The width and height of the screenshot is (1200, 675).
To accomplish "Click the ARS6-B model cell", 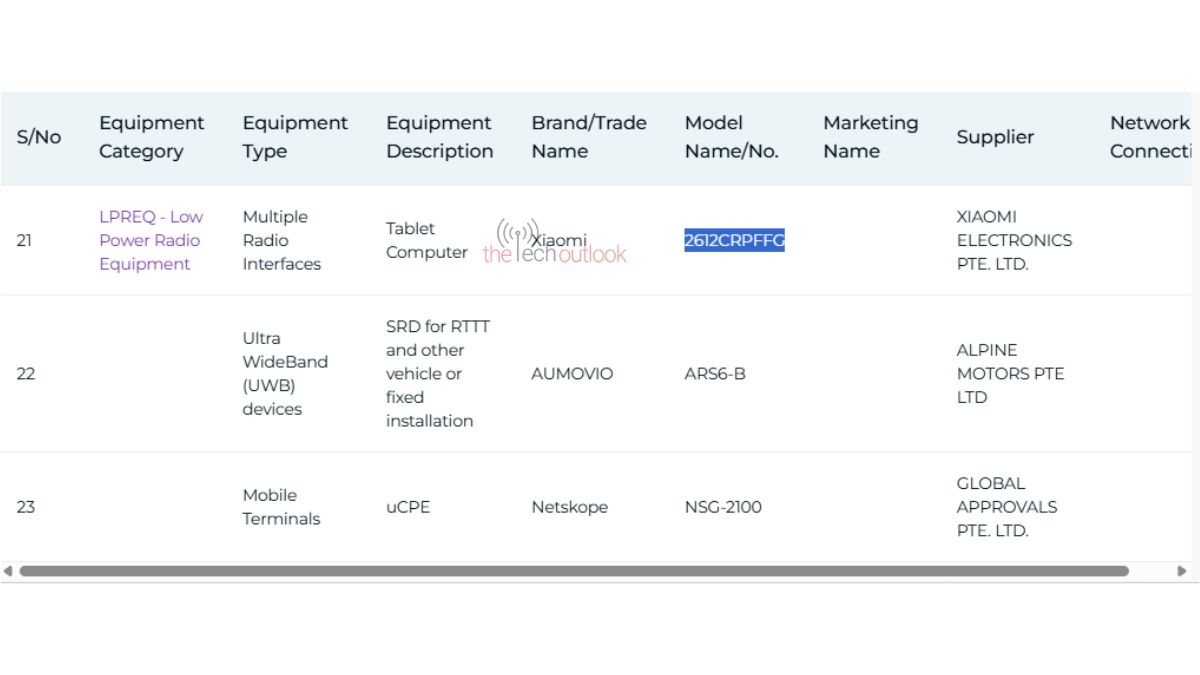I will tap(715, 373).
